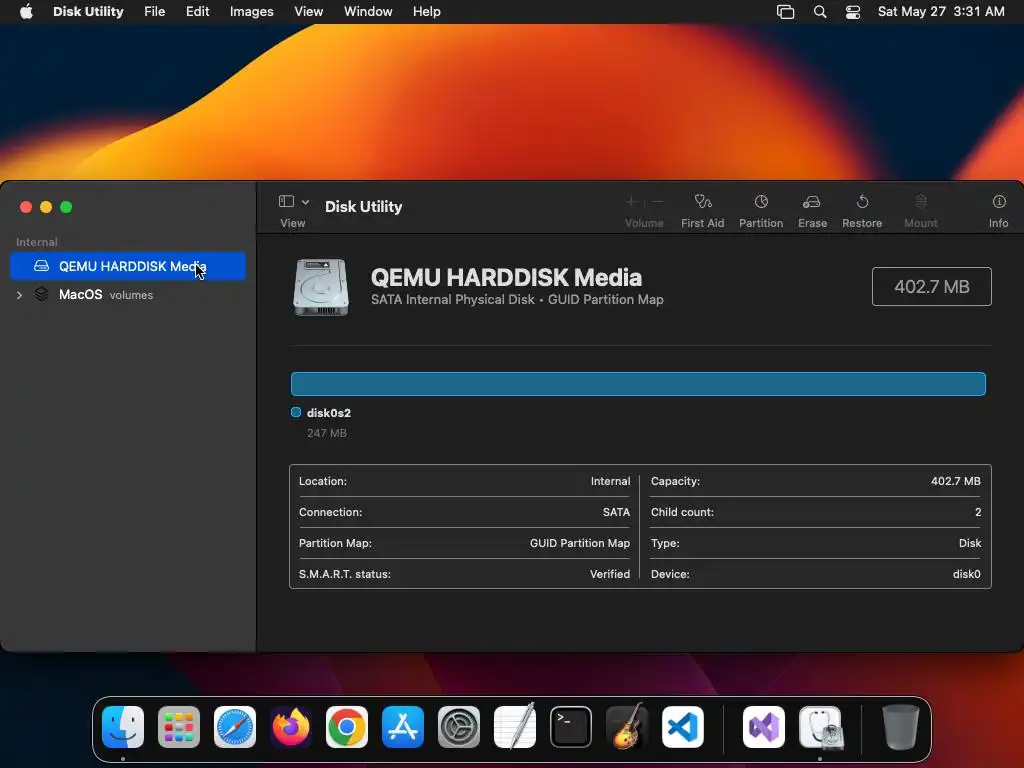The height and width of the screenshot is (768, 1024).
Task: Open Terminal from the Dock
Action: click(571, 727)
